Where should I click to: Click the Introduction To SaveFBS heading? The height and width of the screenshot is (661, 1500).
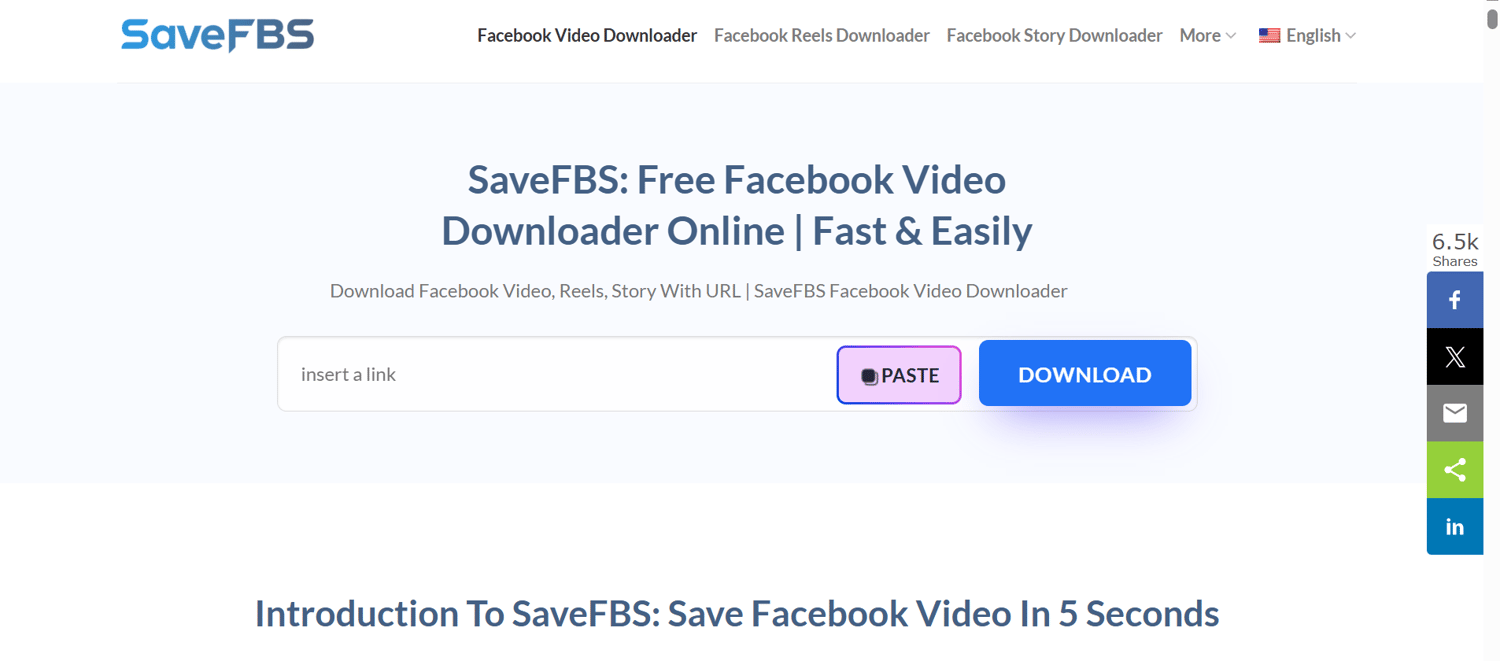(737, 613)
